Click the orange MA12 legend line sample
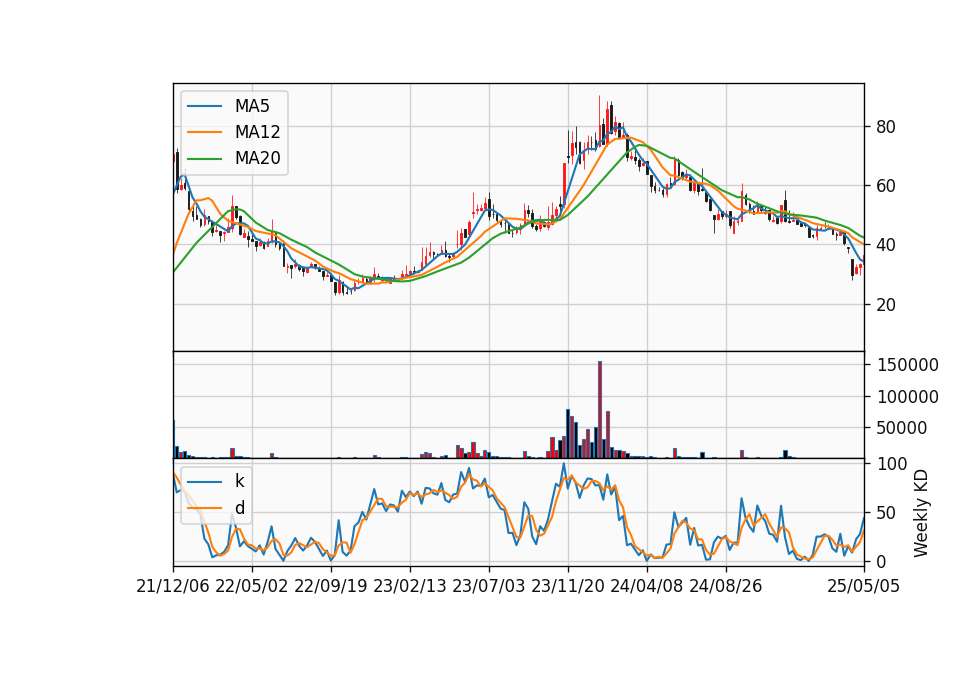The width and height of the screenshot is (960, 690). point(204,132)
